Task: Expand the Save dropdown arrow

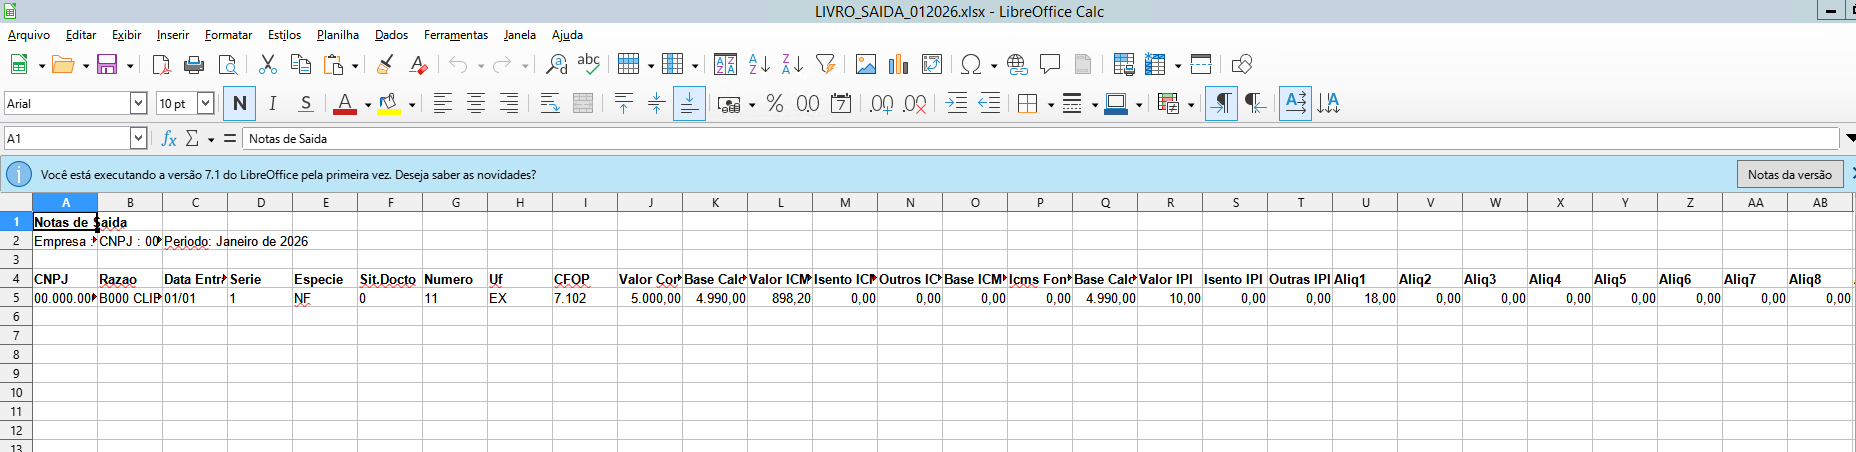Action: pyautogui.click(x=129, y=66)
